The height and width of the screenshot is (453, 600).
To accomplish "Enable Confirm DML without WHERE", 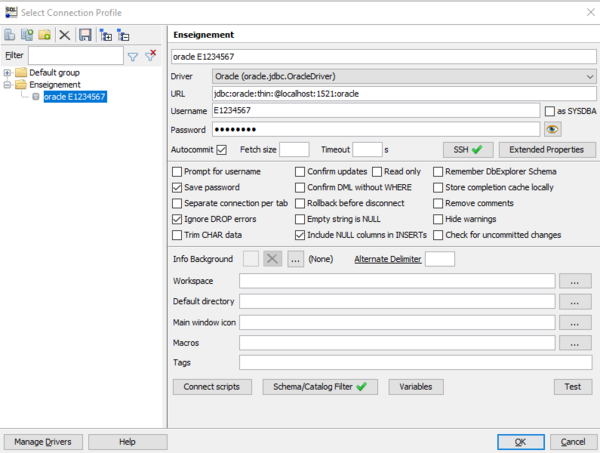I will click(300, 187).
